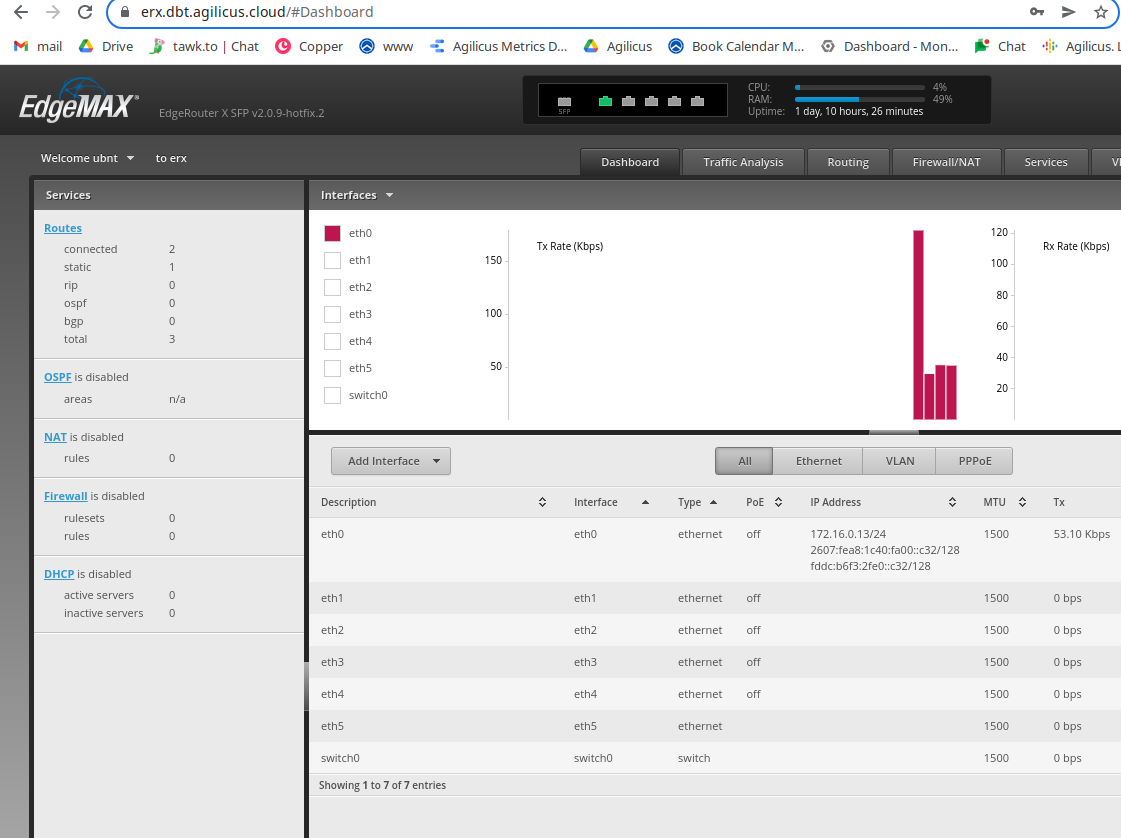Check the switch0 graph checkbox

[x=333, y=395]
